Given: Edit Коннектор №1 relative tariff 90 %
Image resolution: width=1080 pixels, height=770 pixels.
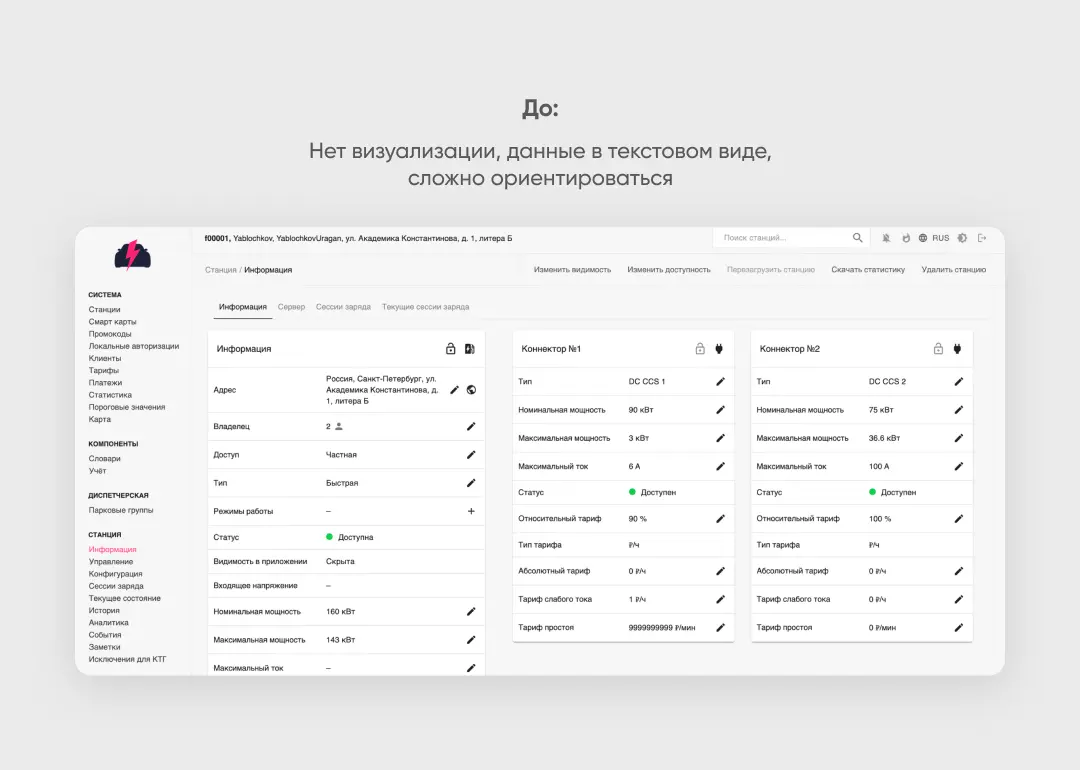Looking at the screenshot, I should 720,519.
